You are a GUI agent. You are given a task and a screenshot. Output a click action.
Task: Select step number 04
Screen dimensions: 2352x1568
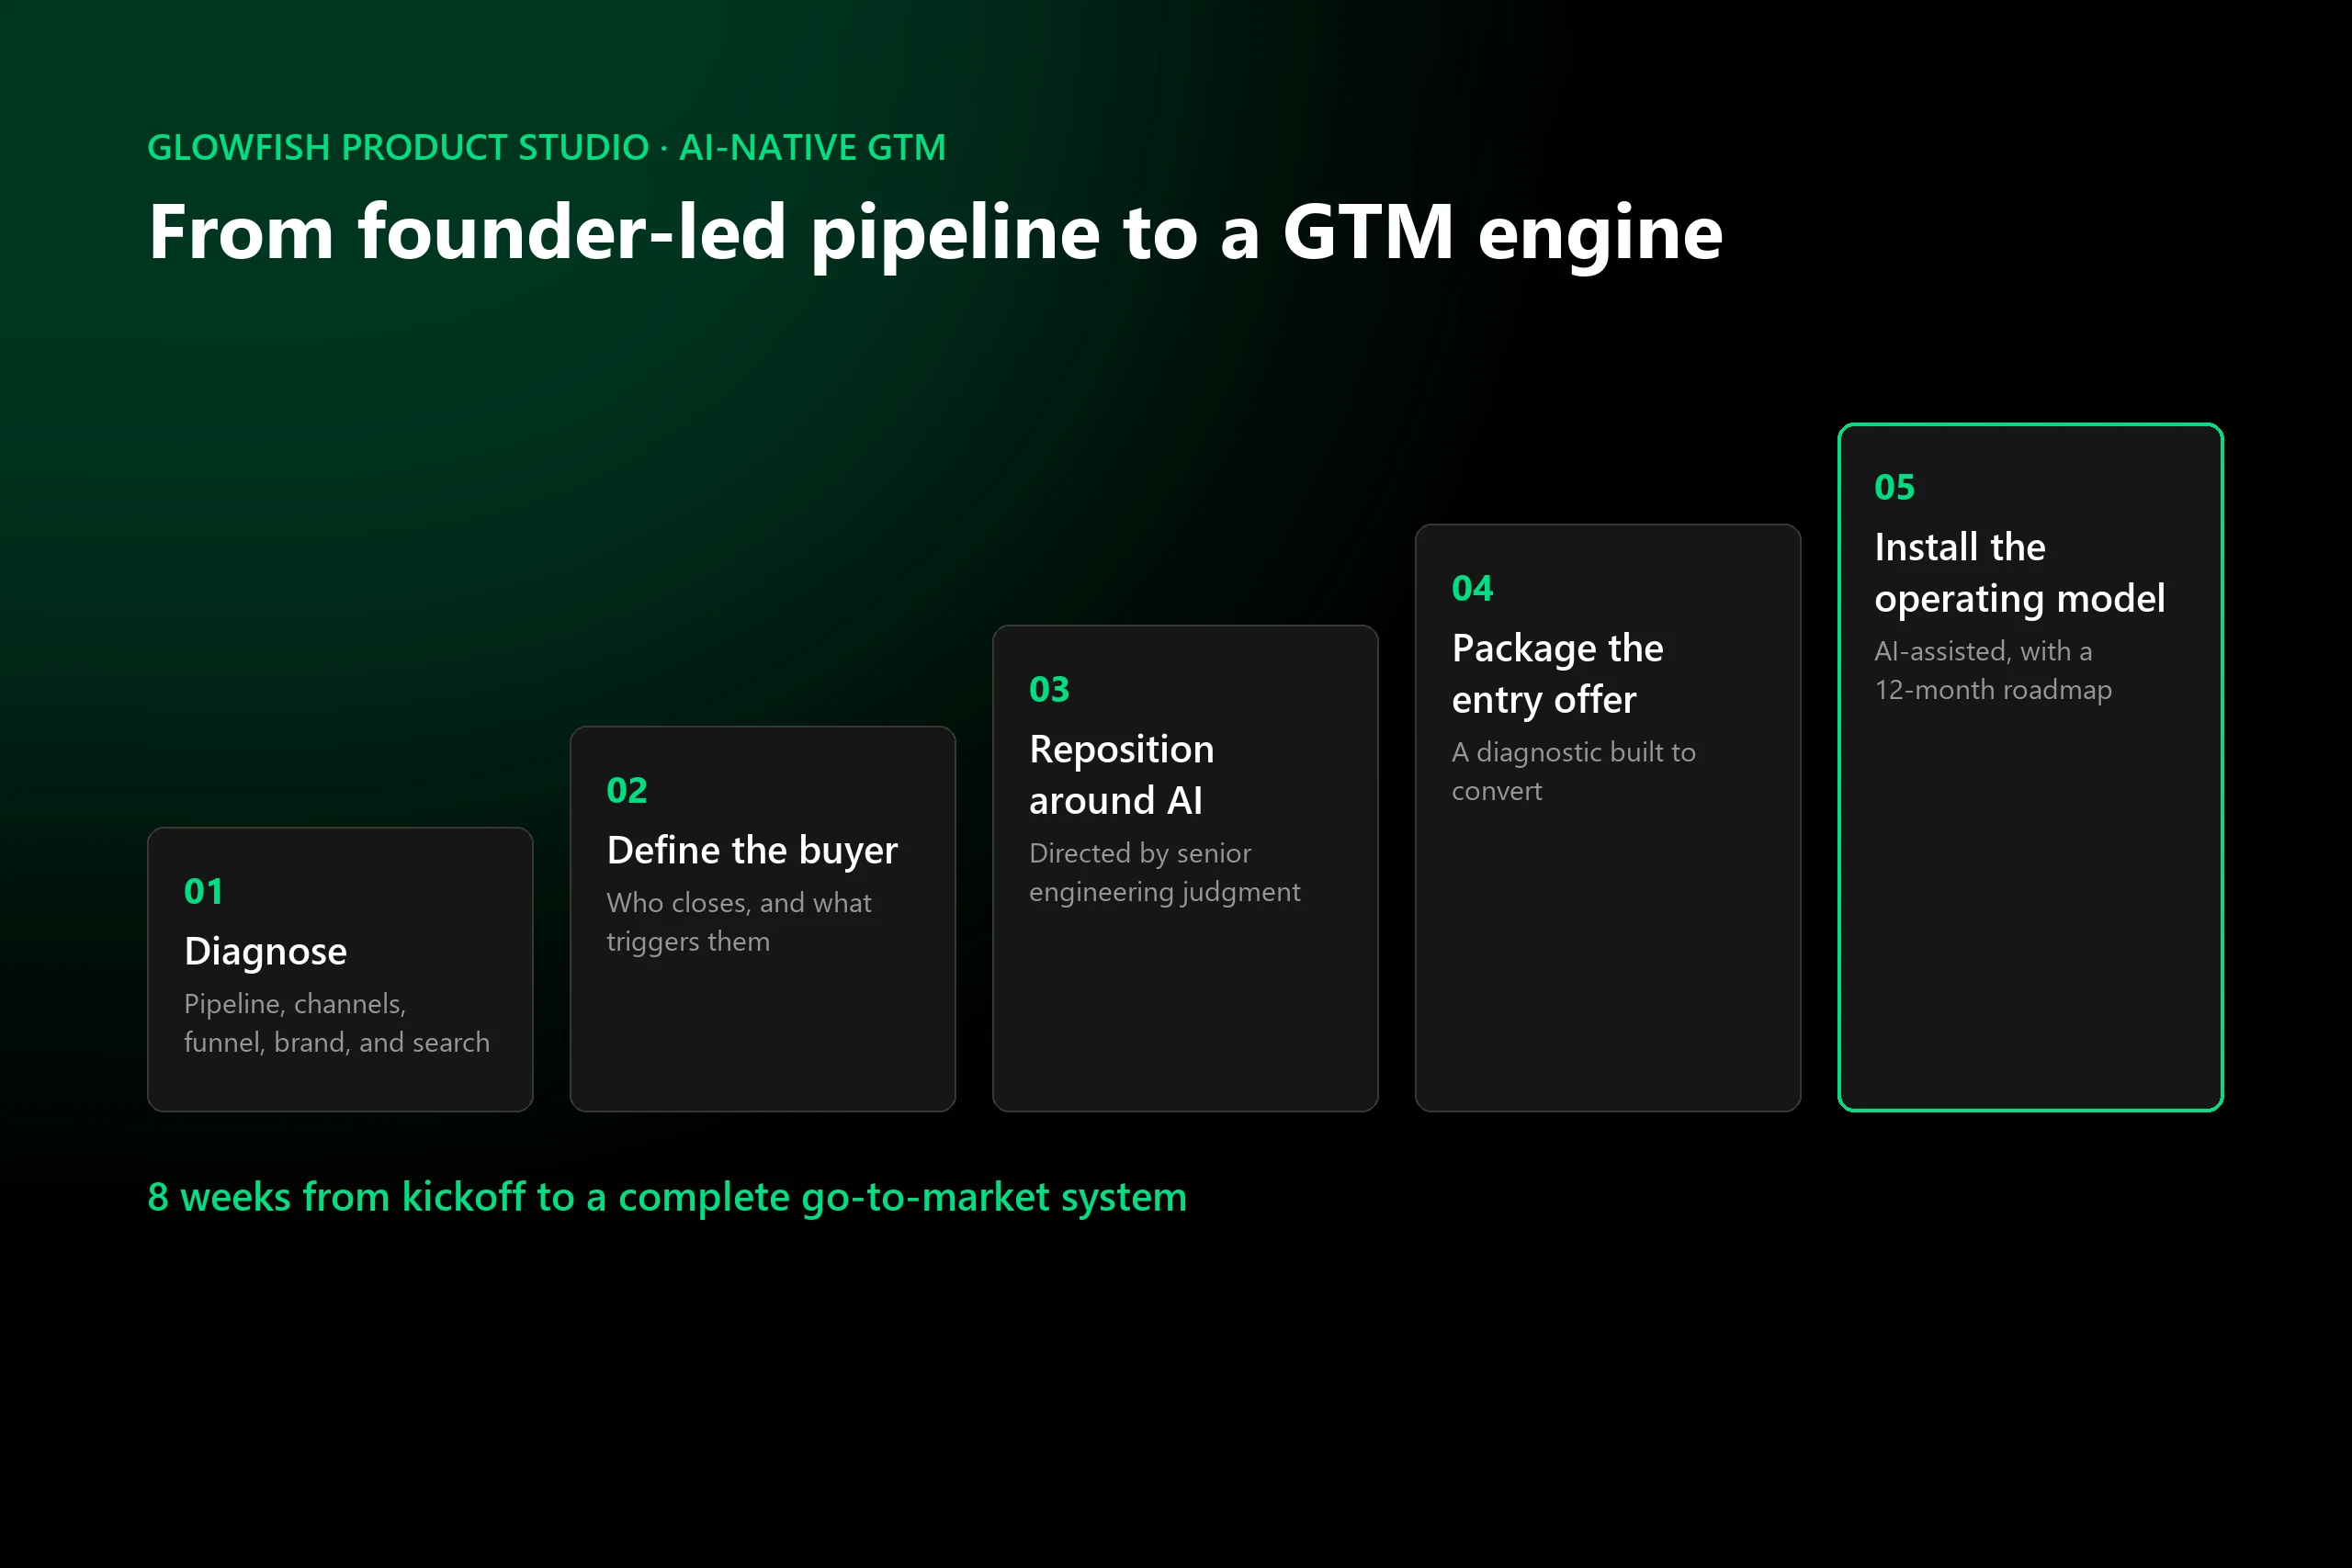pyautogui.click(x=1472, y=588)
